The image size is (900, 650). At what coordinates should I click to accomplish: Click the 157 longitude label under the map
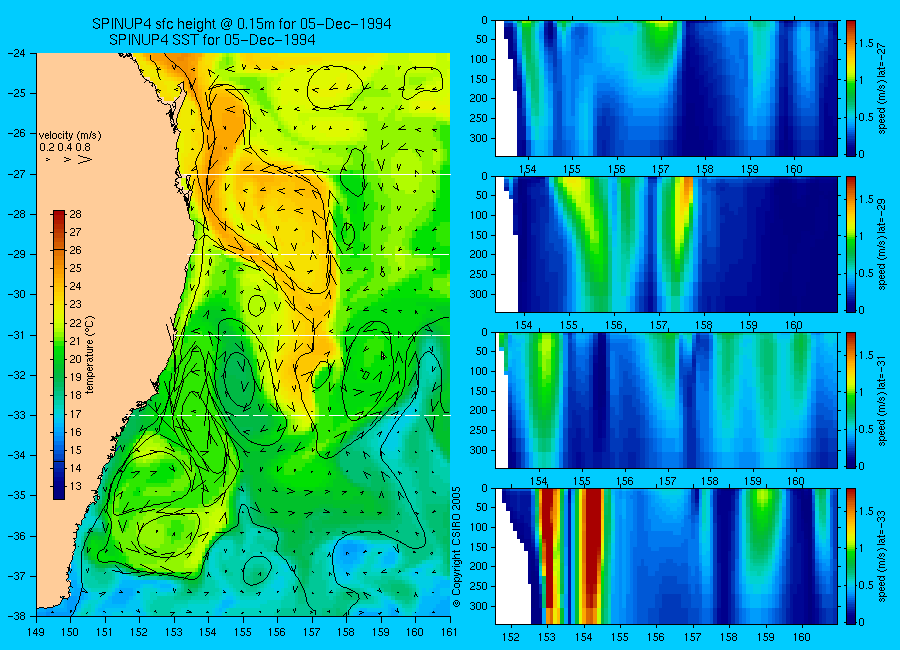[x=312, y=632]
